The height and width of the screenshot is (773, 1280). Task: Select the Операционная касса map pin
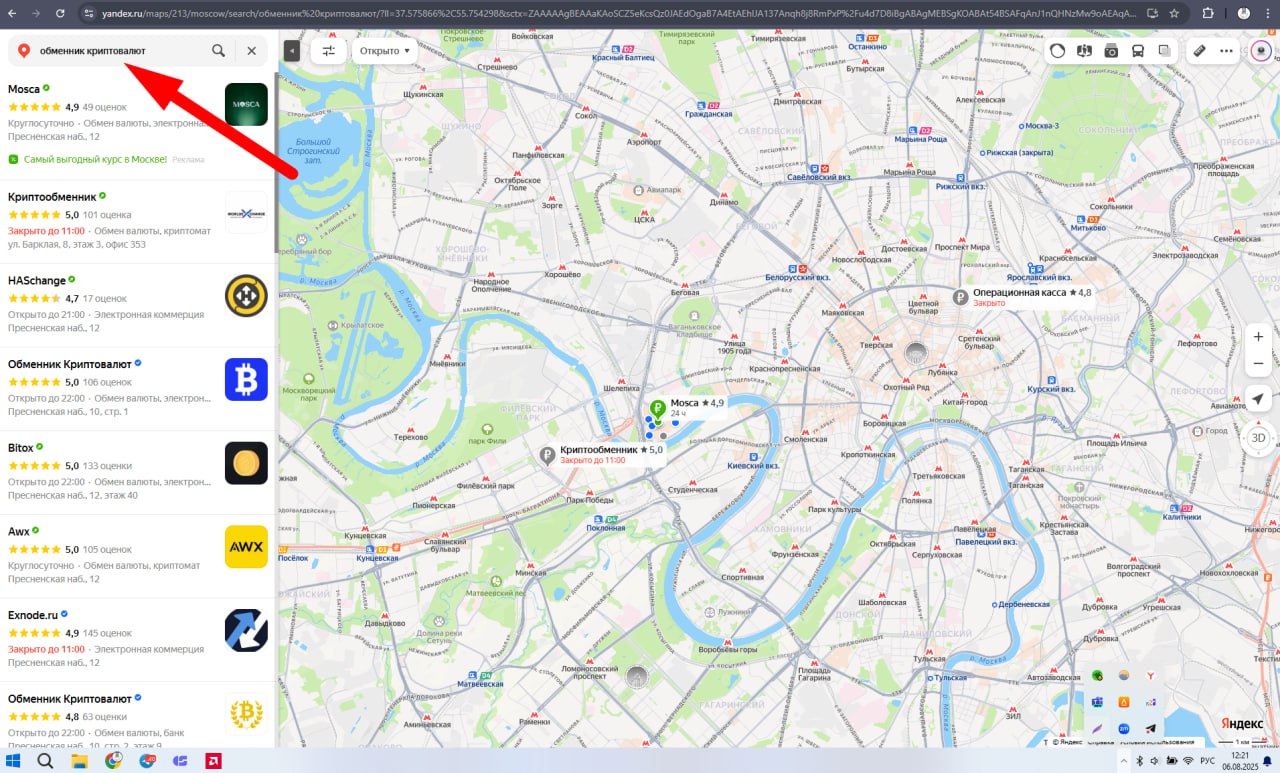pos(960,297)
